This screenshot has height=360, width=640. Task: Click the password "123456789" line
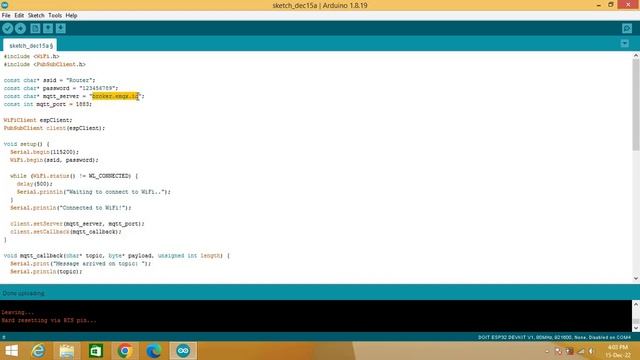(61, 88)
